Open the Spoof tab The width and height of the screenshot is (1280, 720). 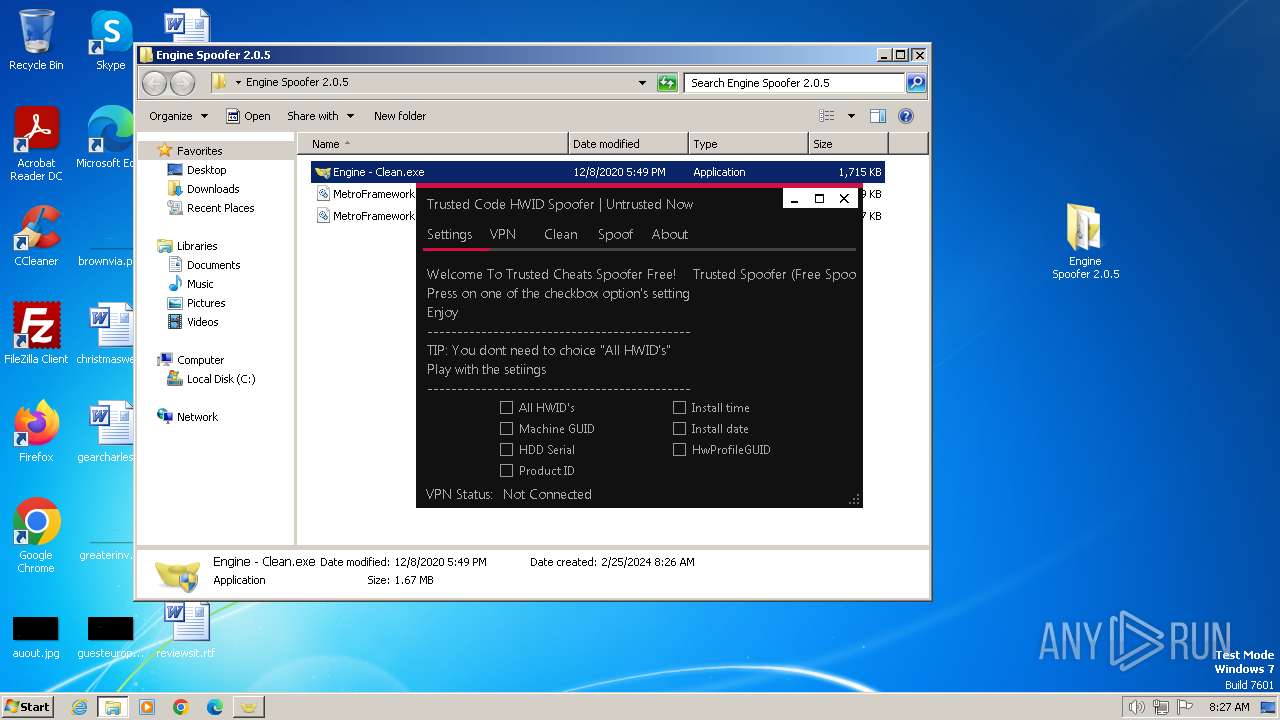(x=615, y=234)
